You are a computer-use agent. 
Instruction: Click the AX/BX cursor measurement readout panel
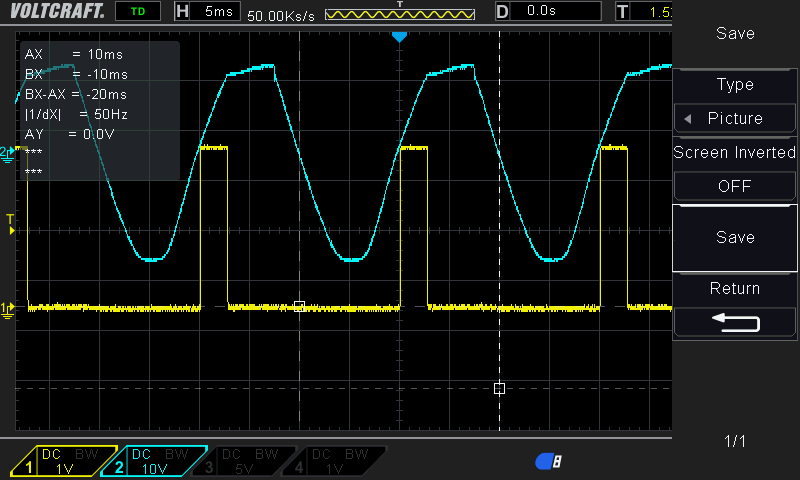99,111
